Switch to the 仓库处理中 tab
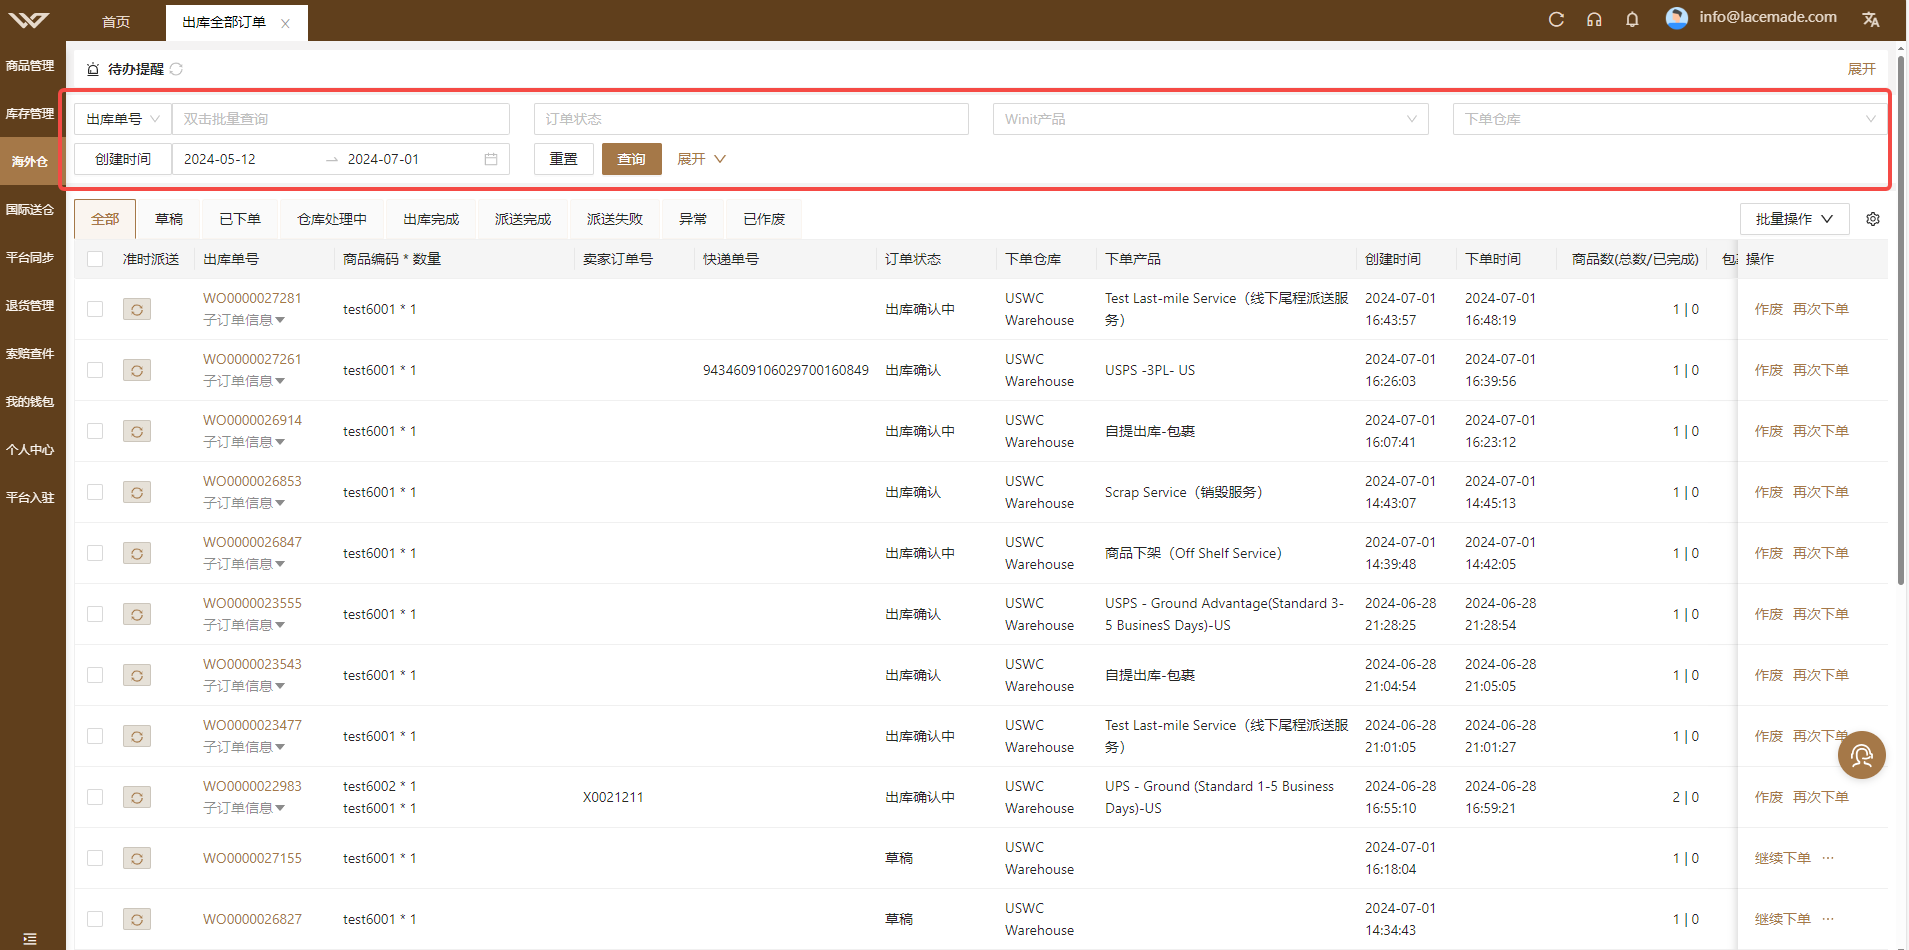 click(332, 219)
